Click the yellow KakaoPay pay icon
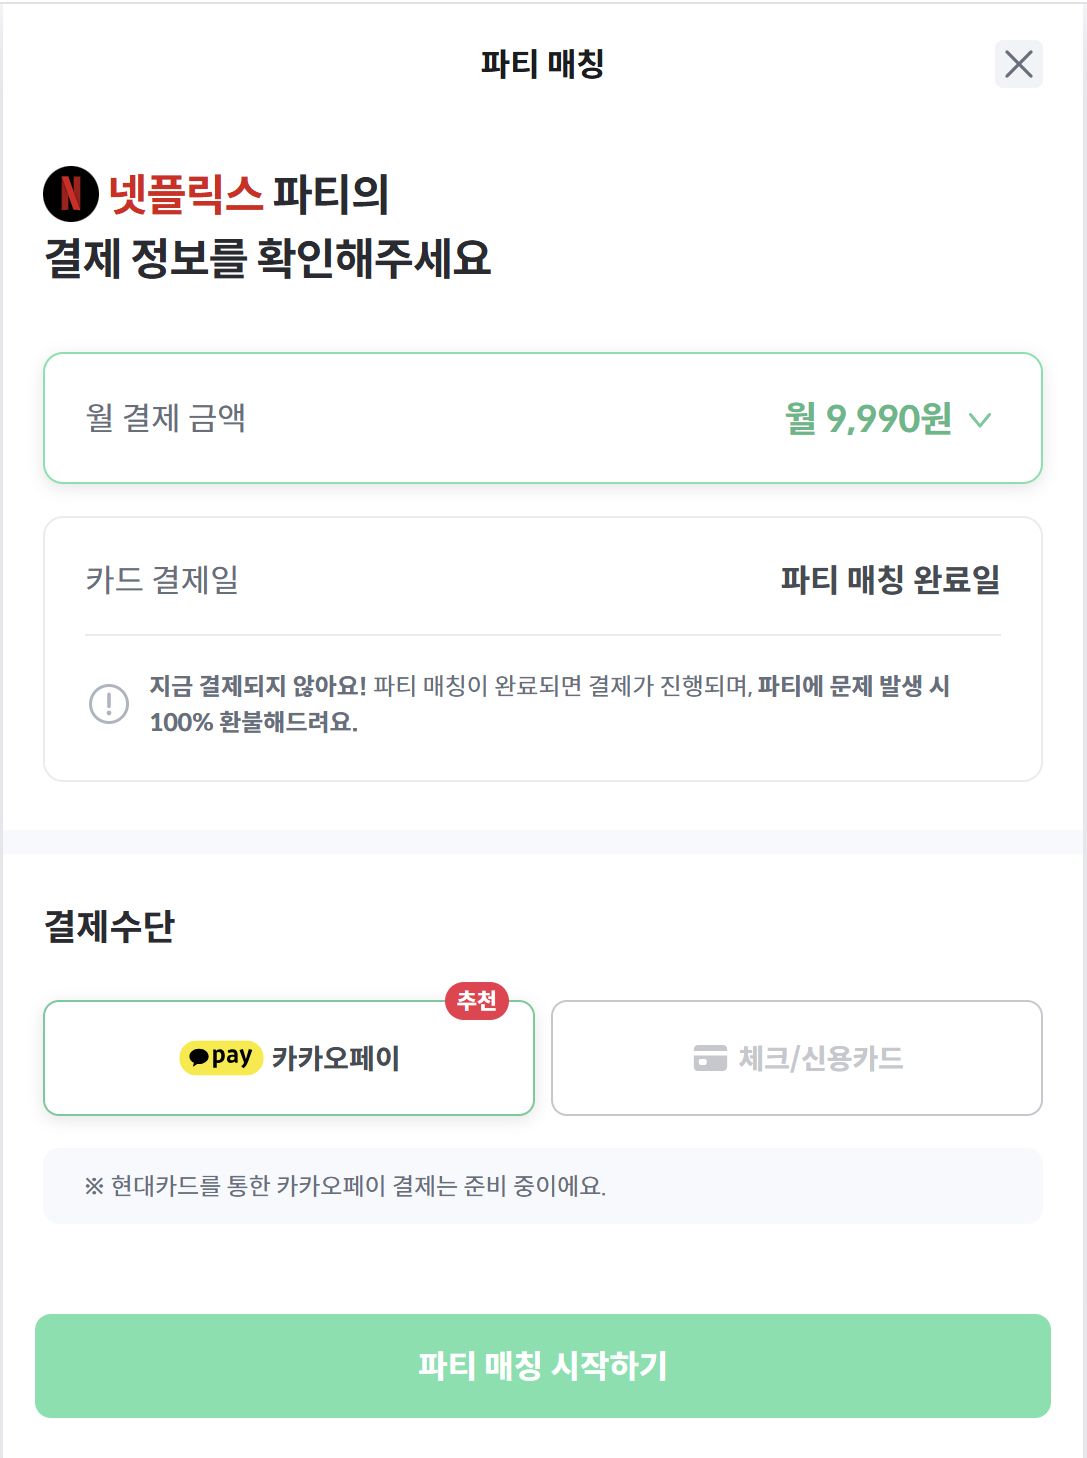The width and height of the screenshot is (1087, 1458). point(221,1057)
